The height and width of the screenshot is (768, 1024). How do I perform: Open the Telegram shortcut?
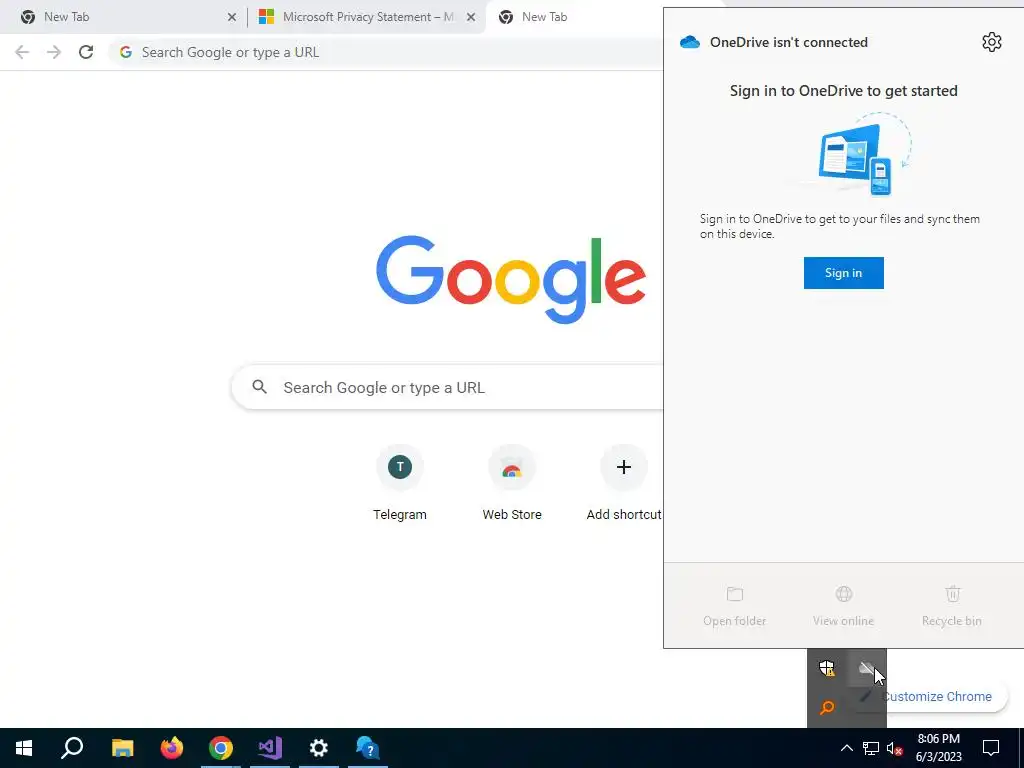(x=400, y=483)
